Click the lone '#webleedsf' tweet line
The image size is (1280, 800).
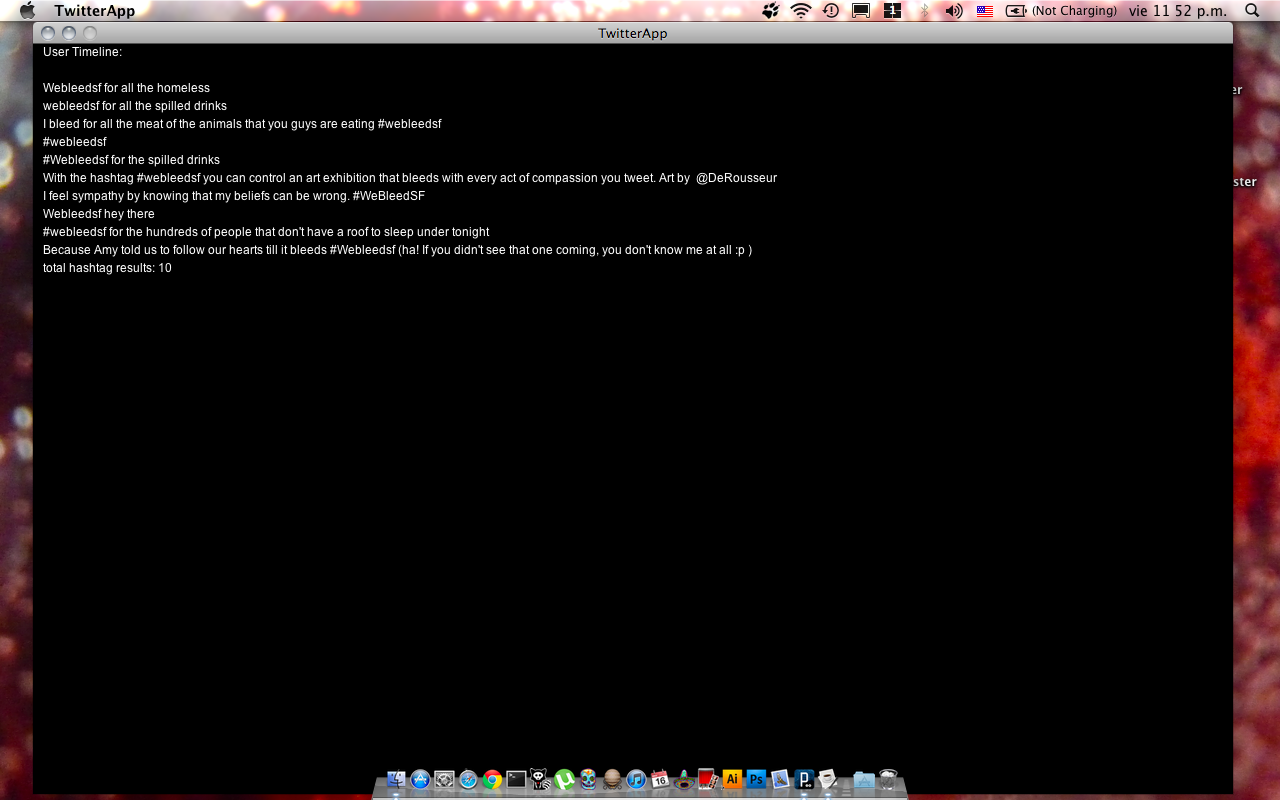[x=75, y=142]
